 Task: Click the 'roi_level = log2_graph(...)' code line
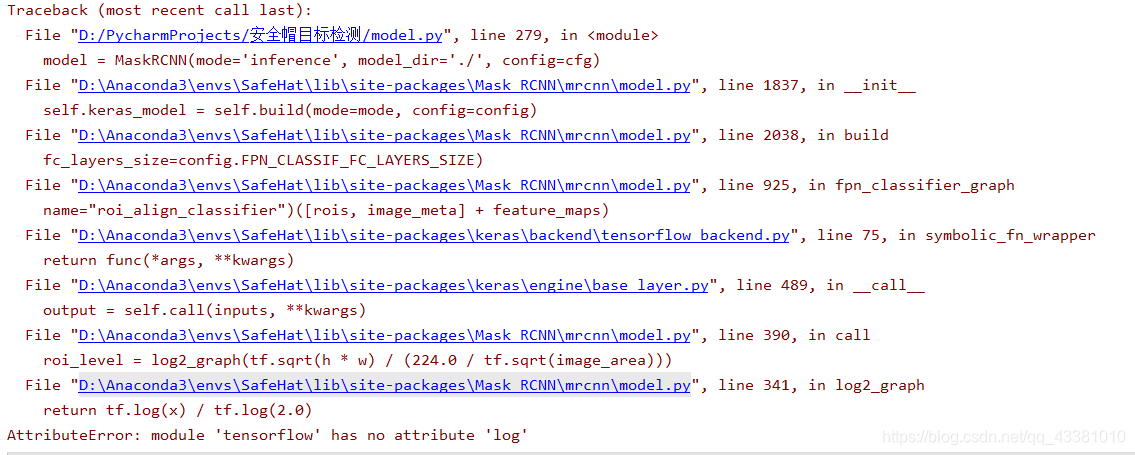[358, 360]
